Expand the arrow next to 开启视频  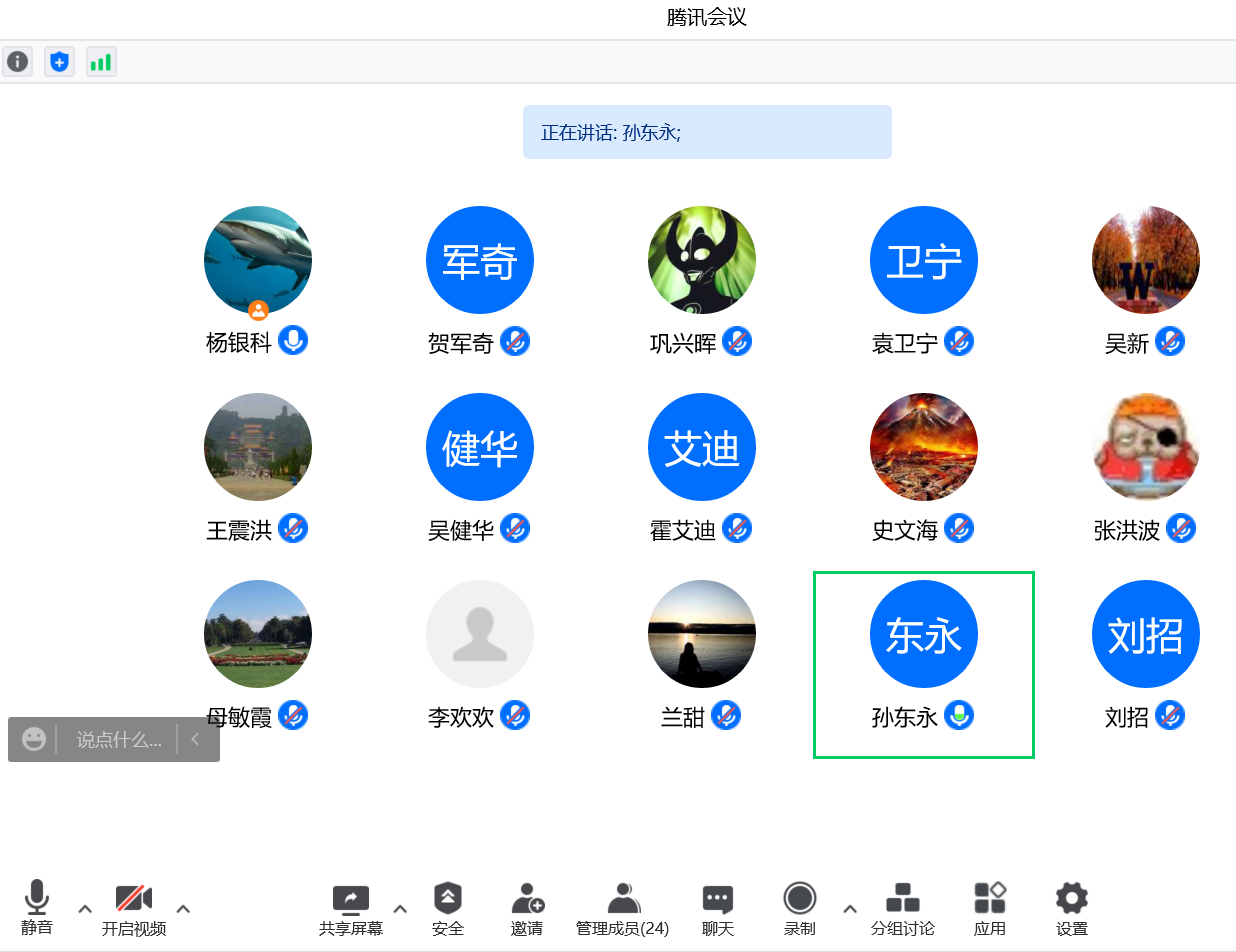pyautogui.click(x=183, y=909)
